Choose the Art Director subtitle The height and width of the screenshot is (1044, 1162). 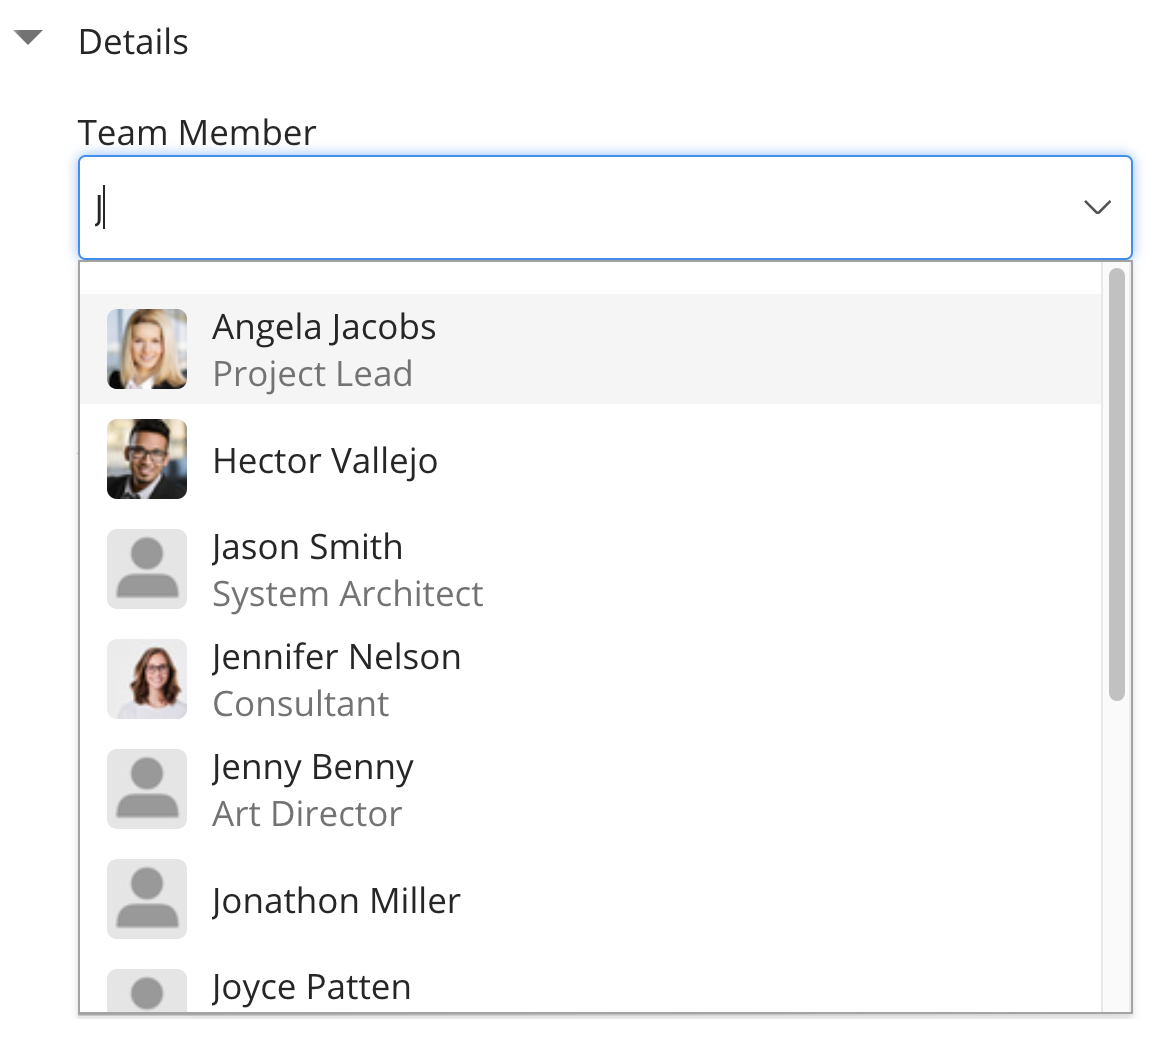pos(307,814)
